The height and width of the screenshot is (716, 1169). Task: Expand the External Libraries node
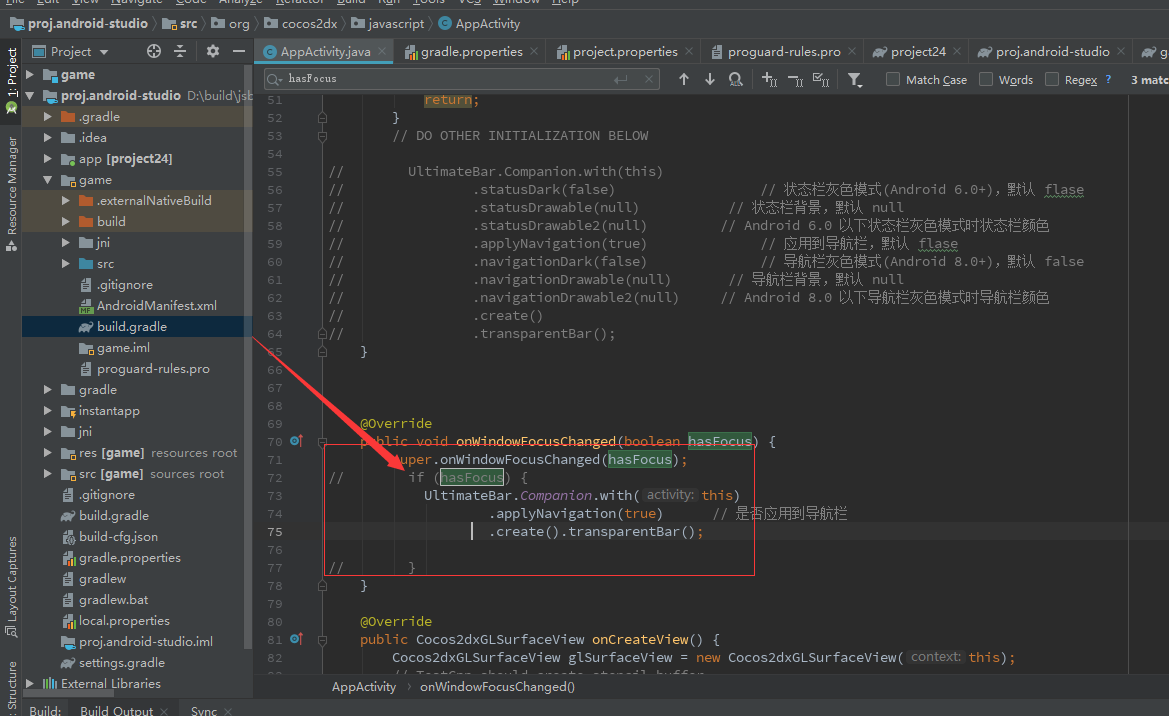30,684
